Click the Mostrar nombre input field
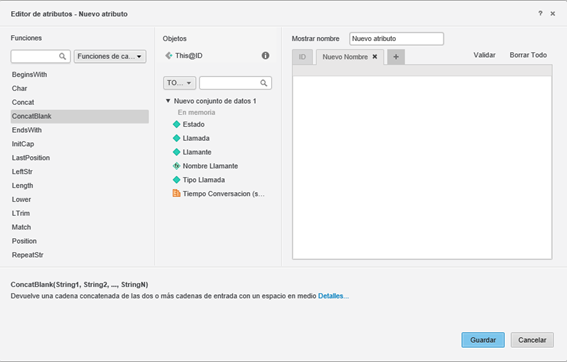The image size is (567, 362). point(396,39)
